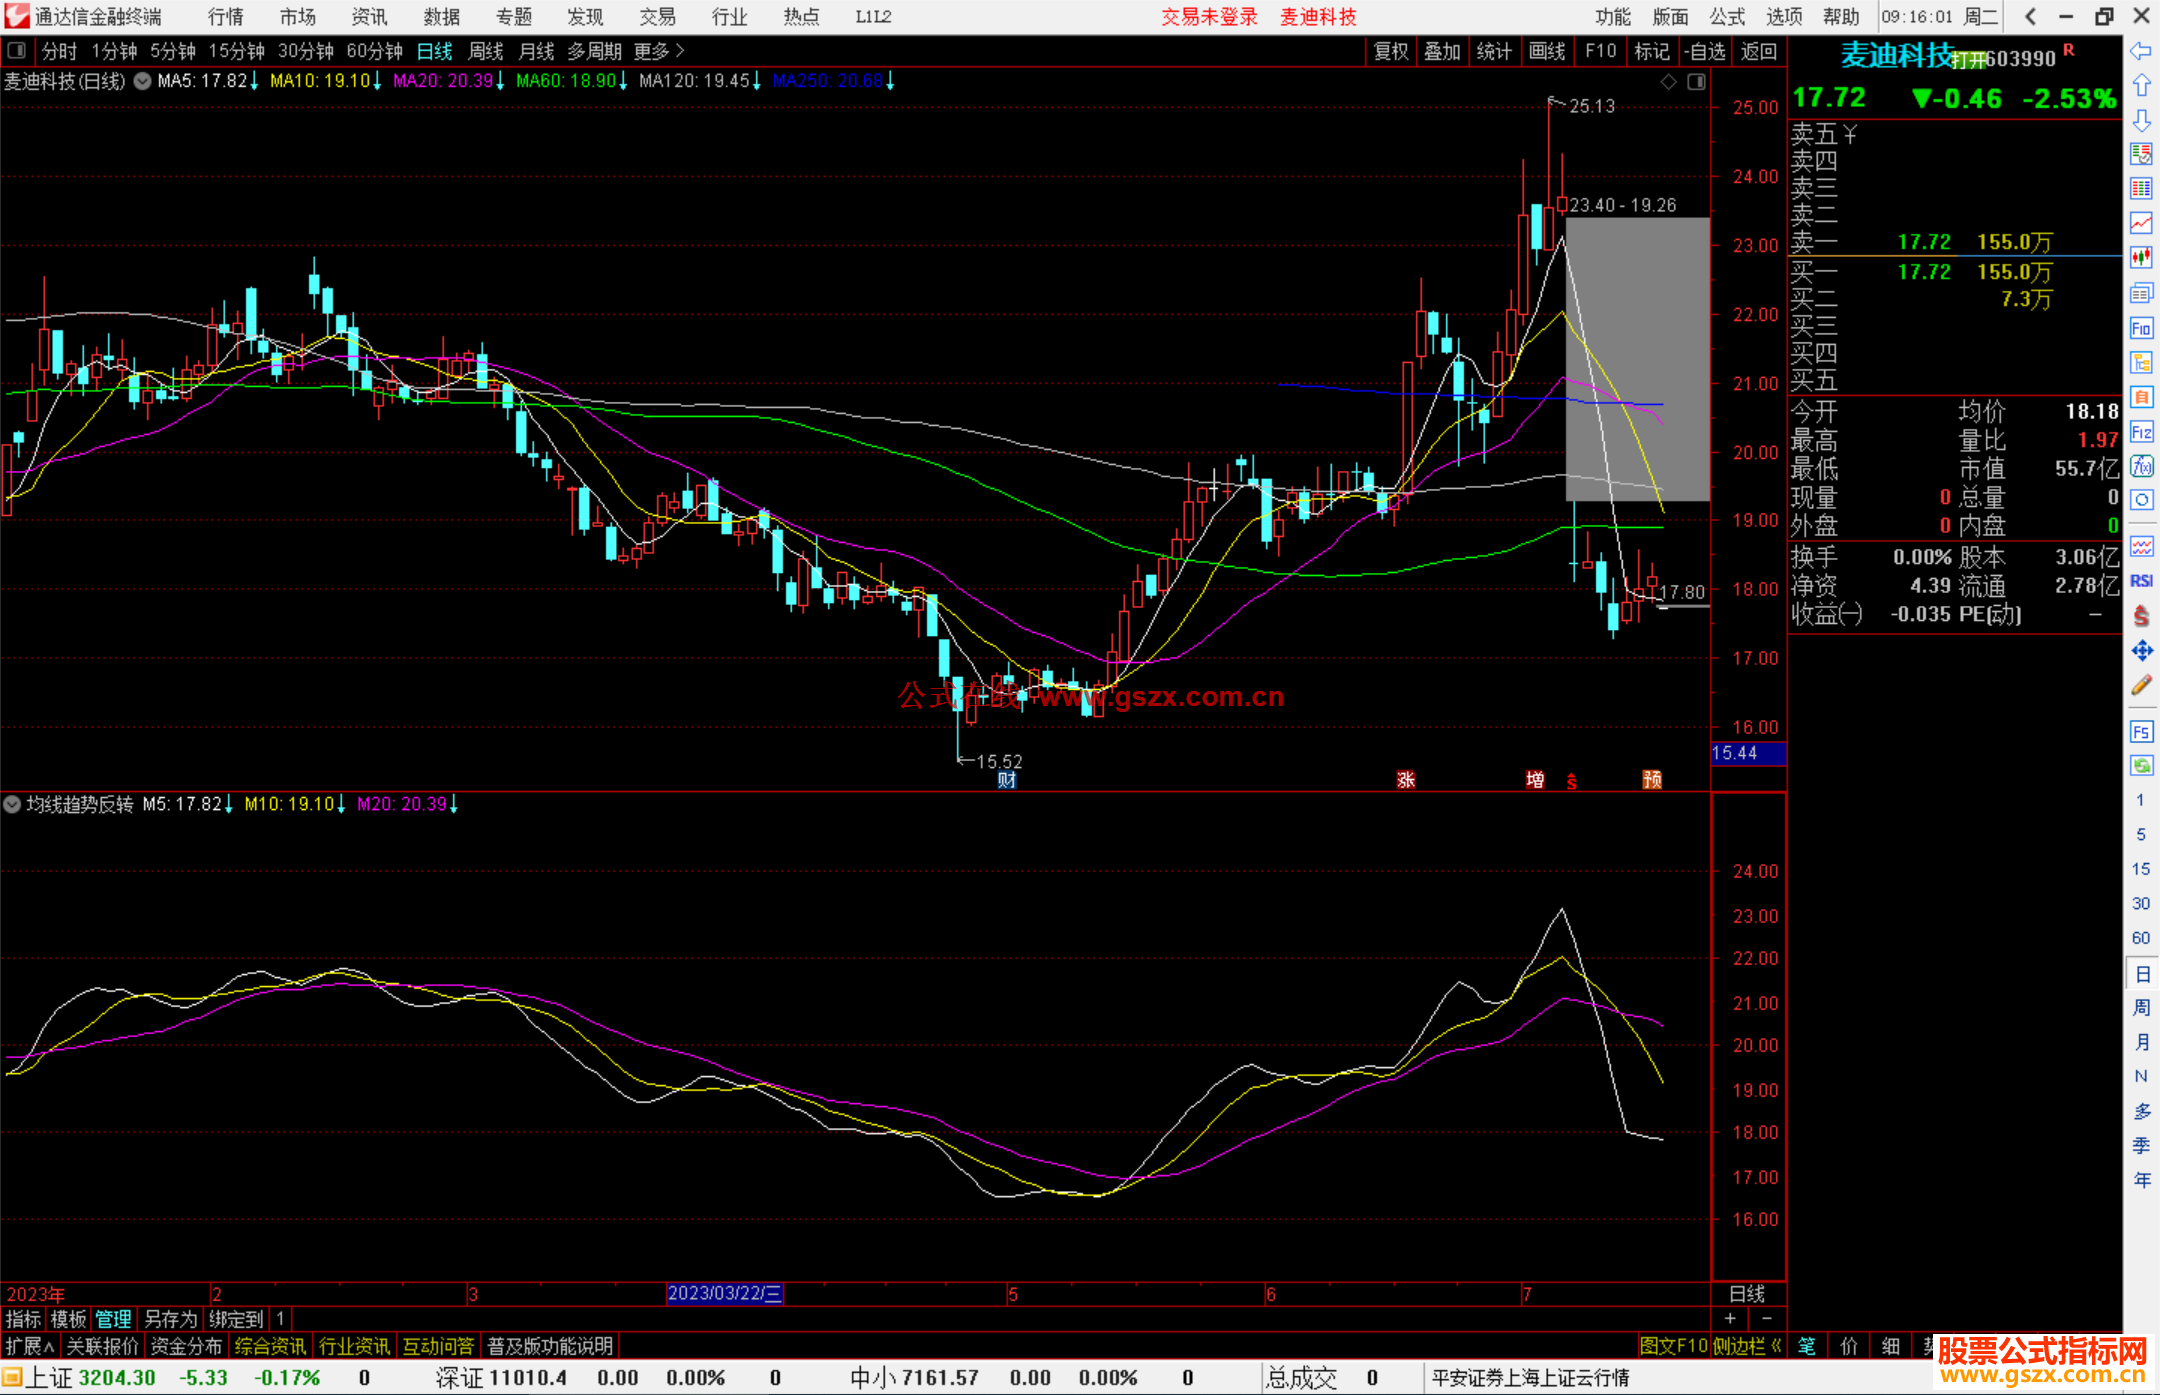Click the pencil drawing tool icon
Image resolution: width=2160 pixels, height=1395 pixels.
[2141, 685]
